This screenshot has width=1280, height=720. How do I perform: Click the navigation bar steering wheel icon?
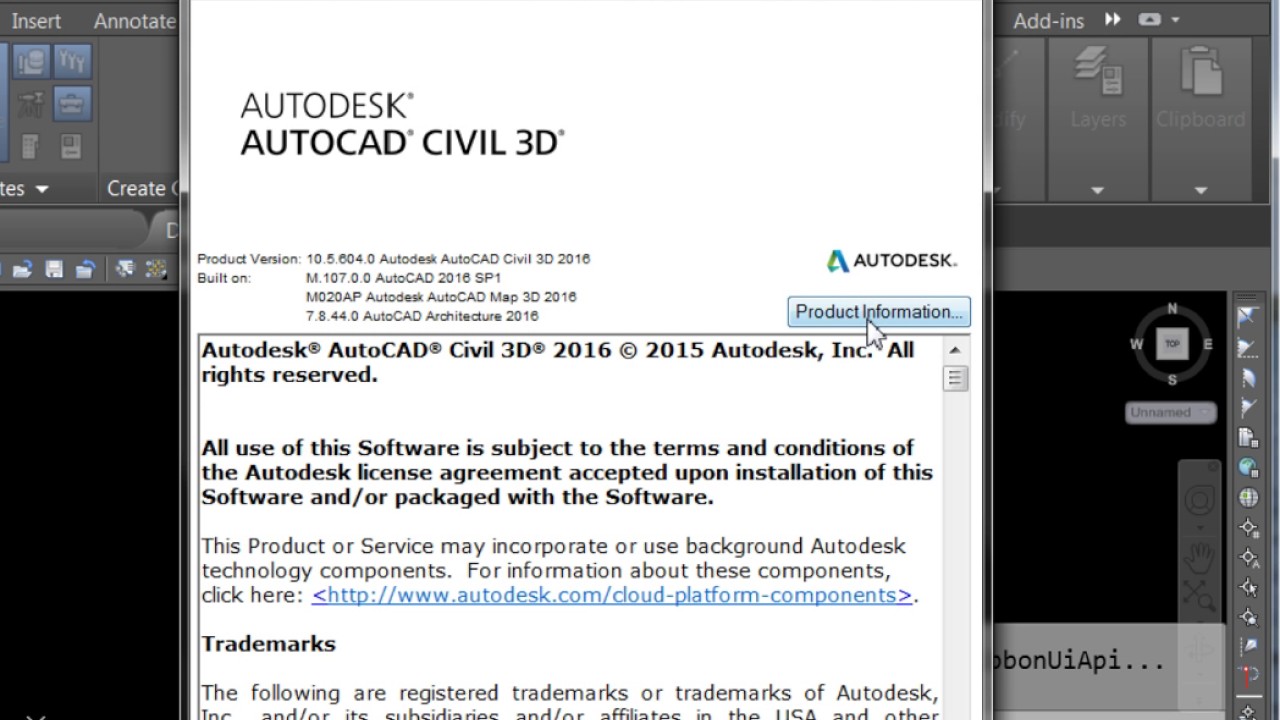[x=1199, y=500]
